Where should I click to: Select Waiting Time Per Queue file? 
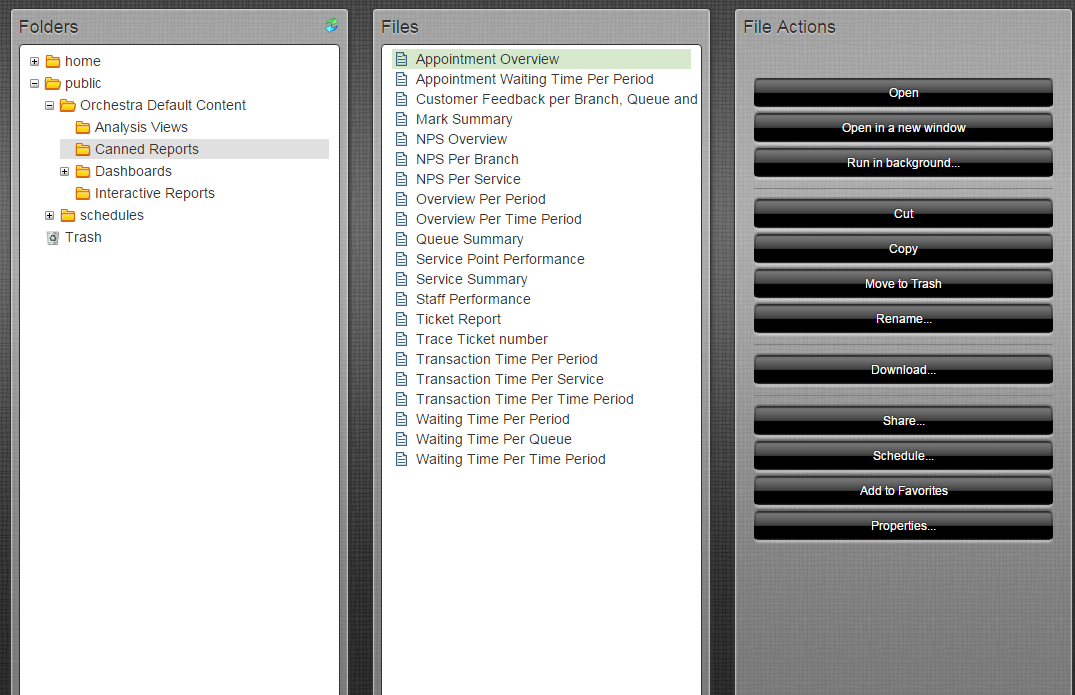493,439
